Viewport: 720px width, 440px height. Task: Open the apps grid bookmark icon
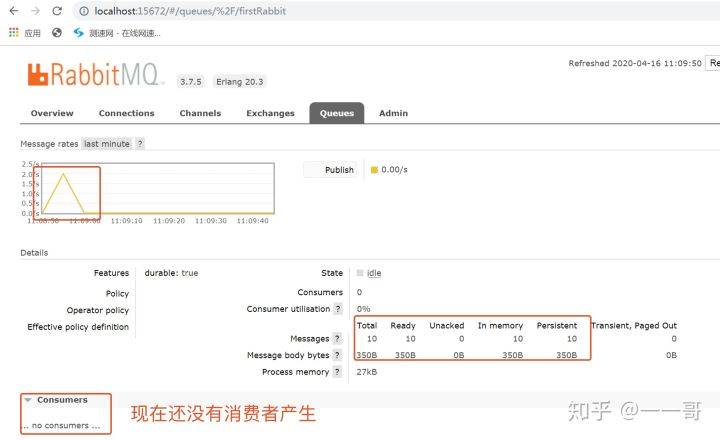14,32
